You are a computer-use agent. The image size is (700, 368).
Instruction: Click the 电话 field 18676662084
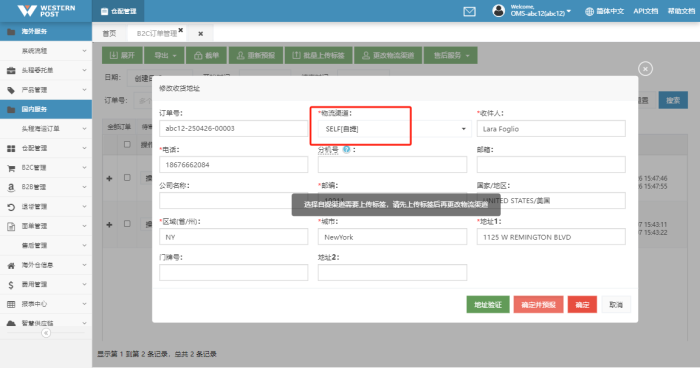(233, 165)
